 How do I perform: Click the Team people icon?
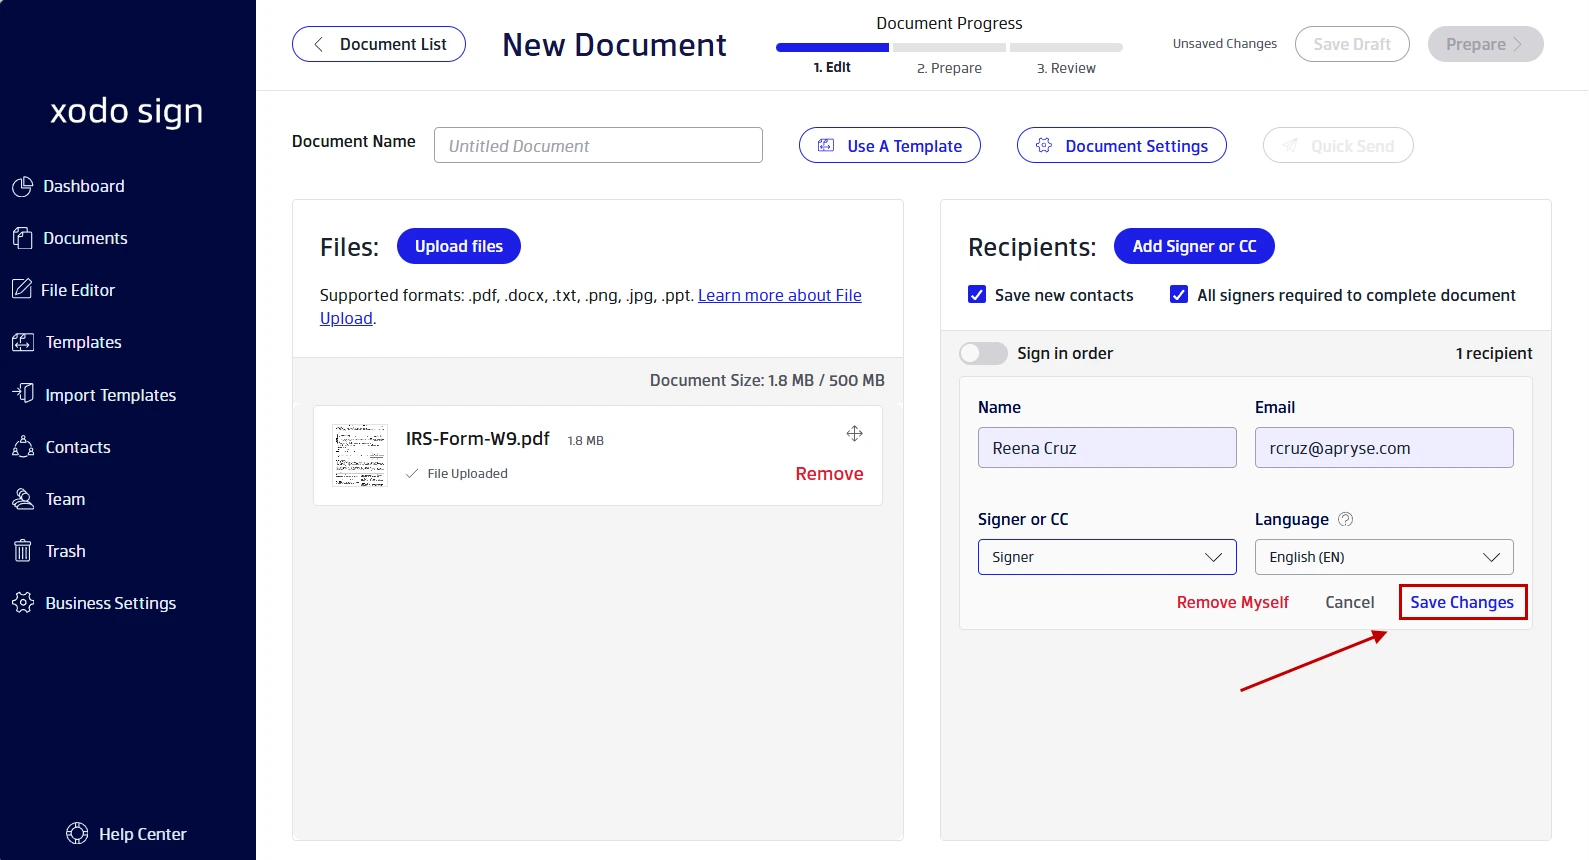22,498
